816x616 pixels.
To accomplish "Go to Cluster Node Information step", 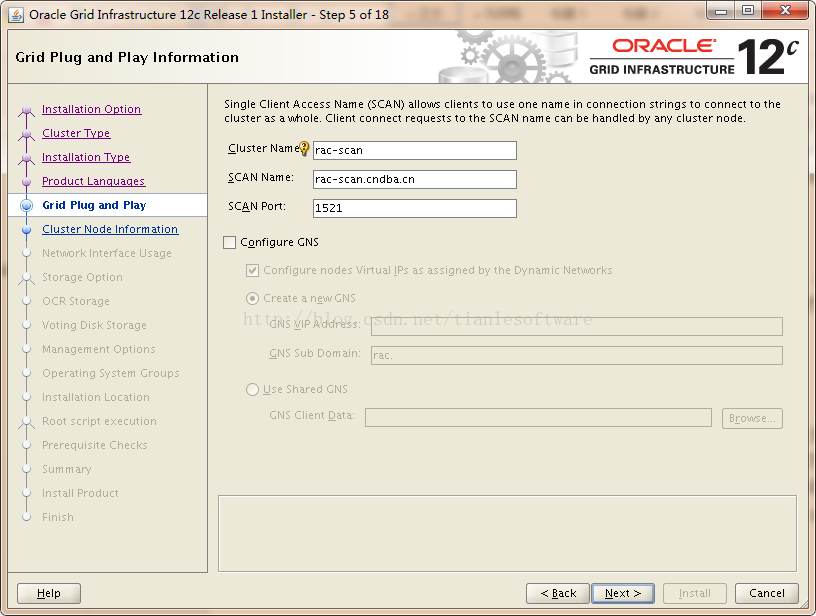I will click(110, 229).
